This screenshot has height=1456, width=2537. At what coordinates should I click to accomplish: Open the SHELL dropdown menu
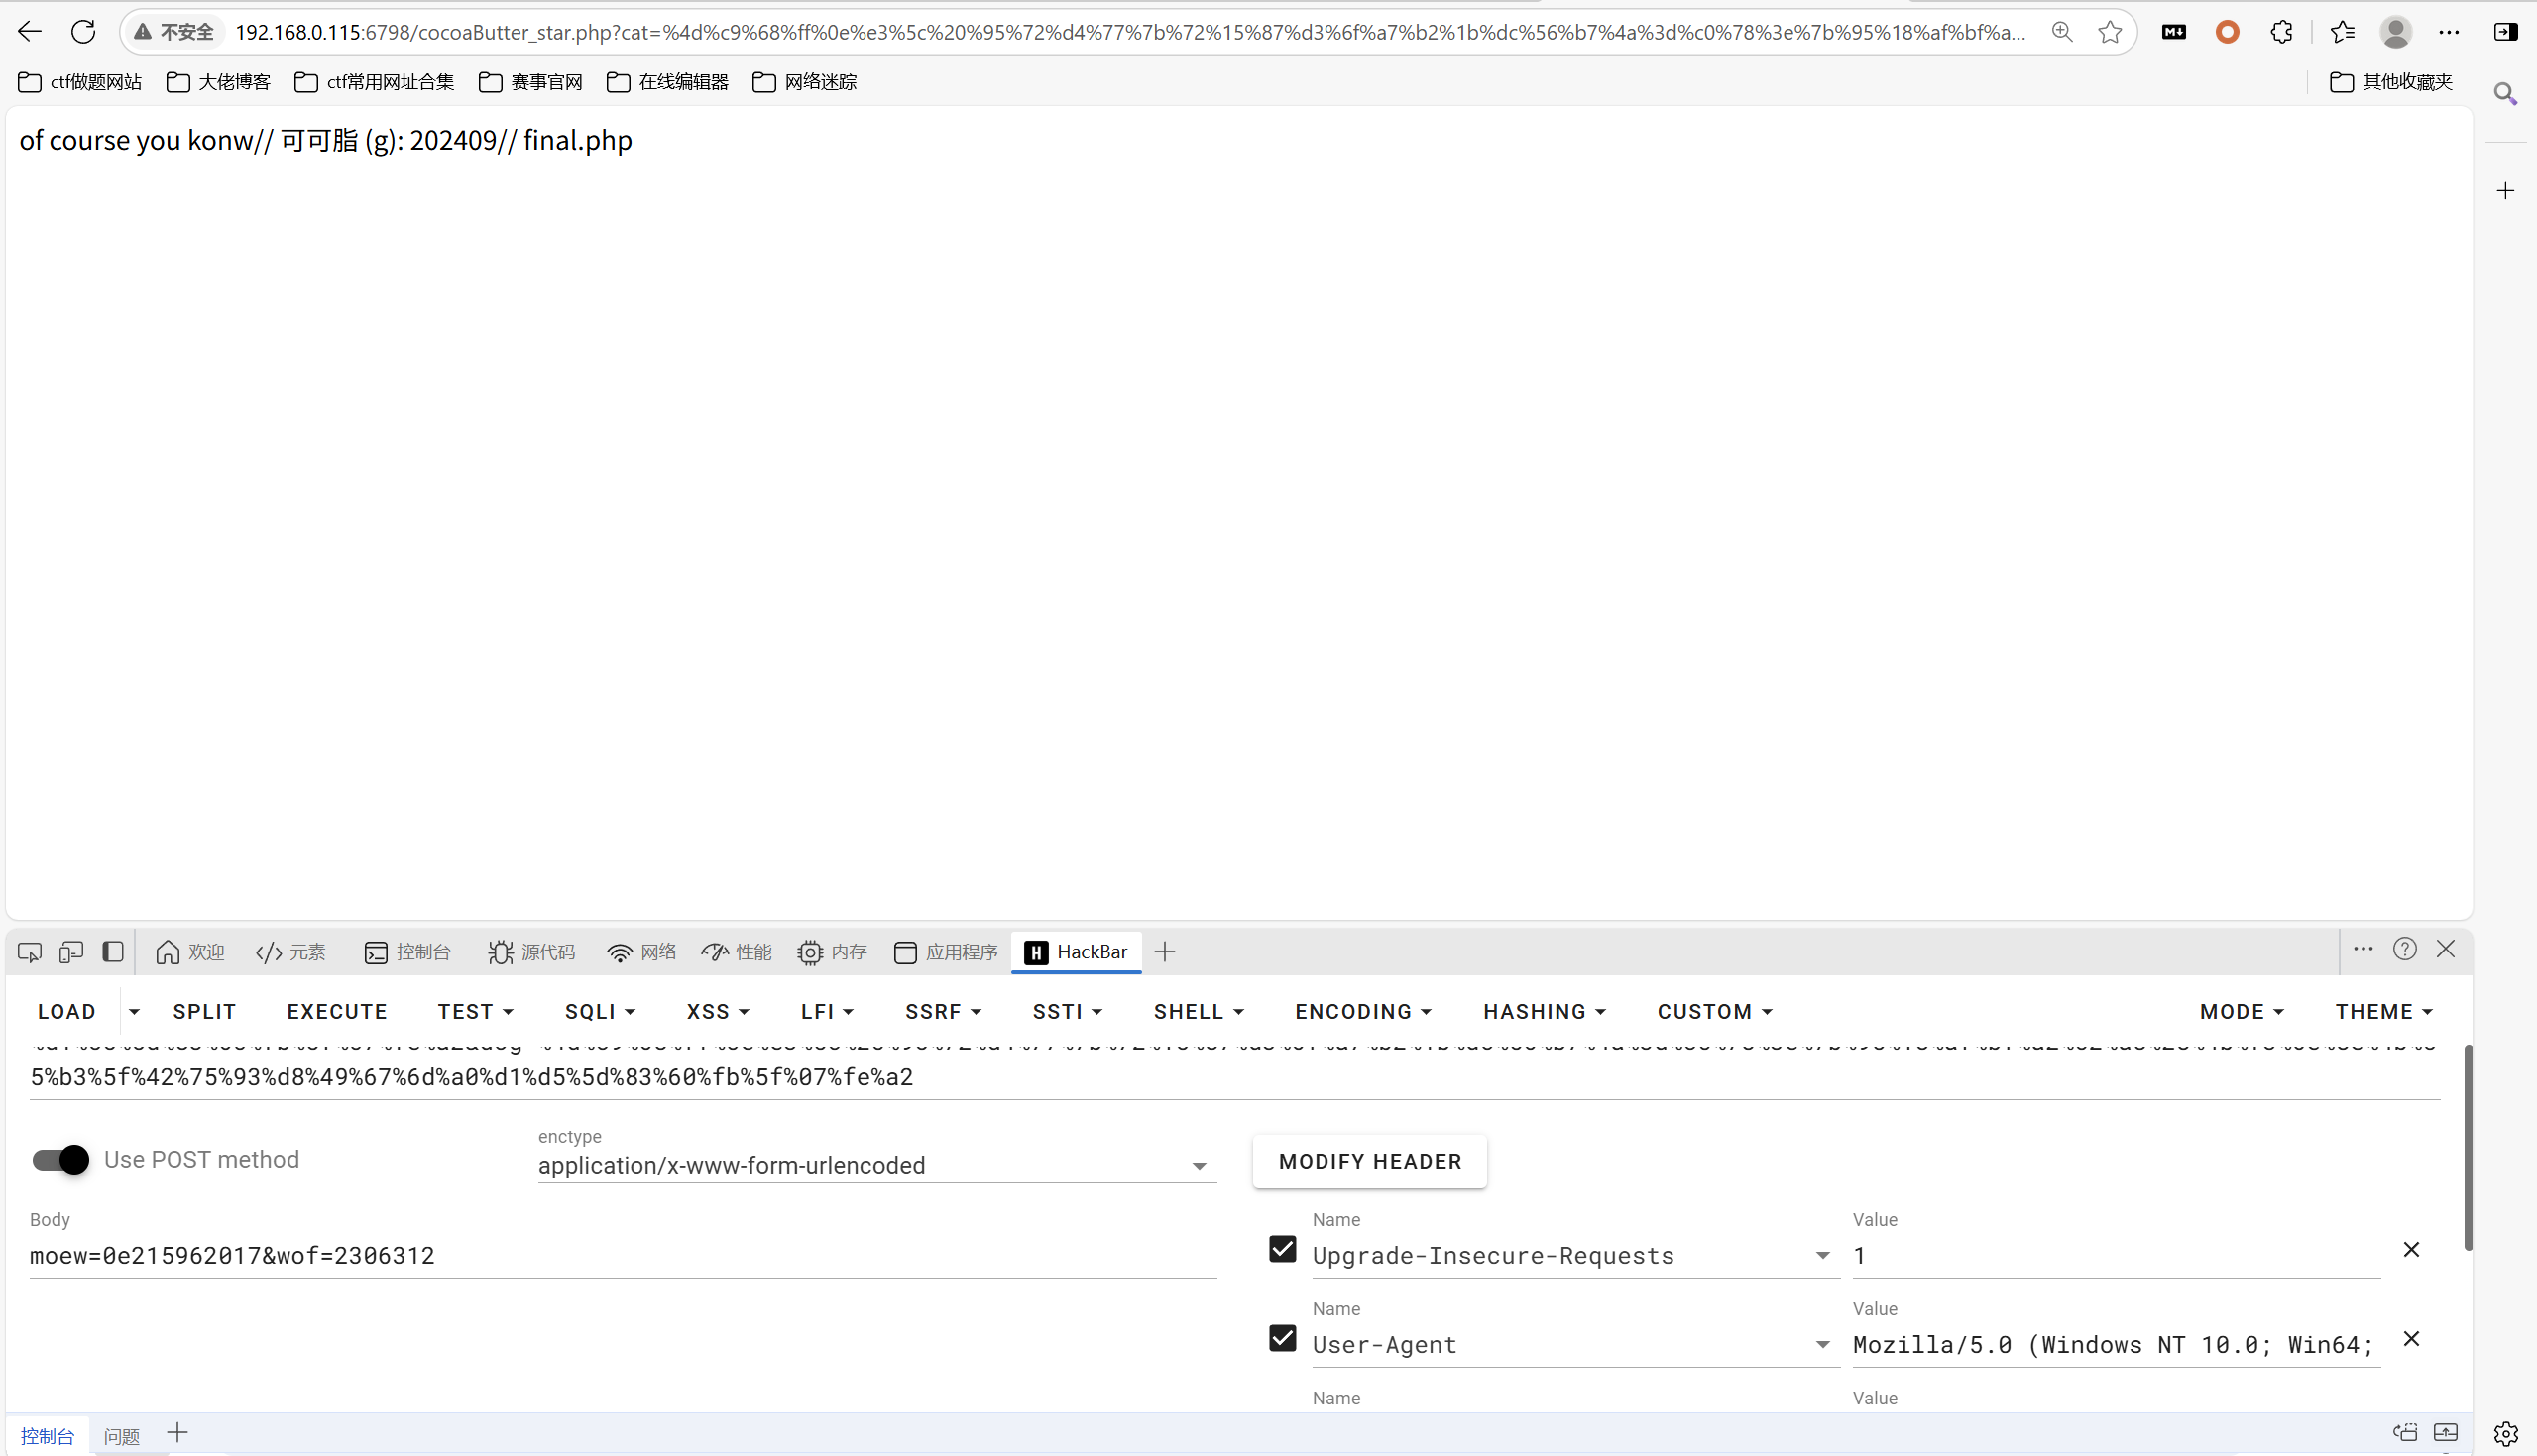click(x=1198, y=1012)
